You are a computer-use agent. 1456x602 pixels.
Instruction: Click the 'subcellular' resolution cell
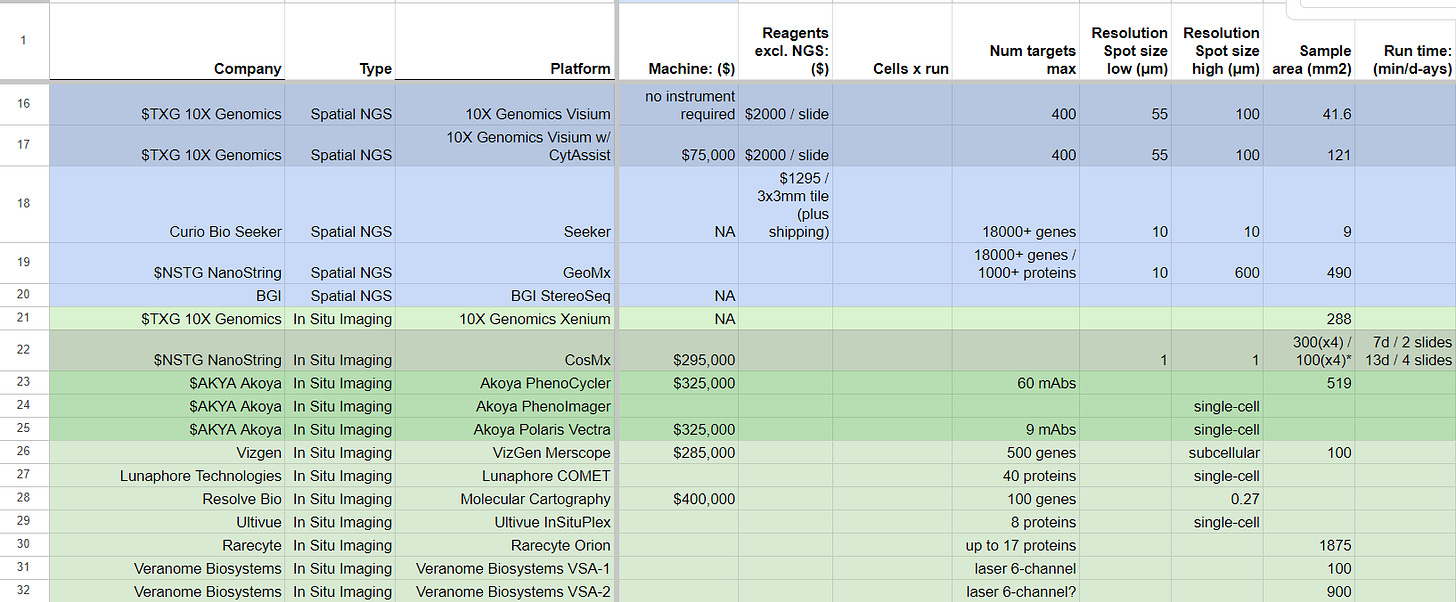[1217, 452]
